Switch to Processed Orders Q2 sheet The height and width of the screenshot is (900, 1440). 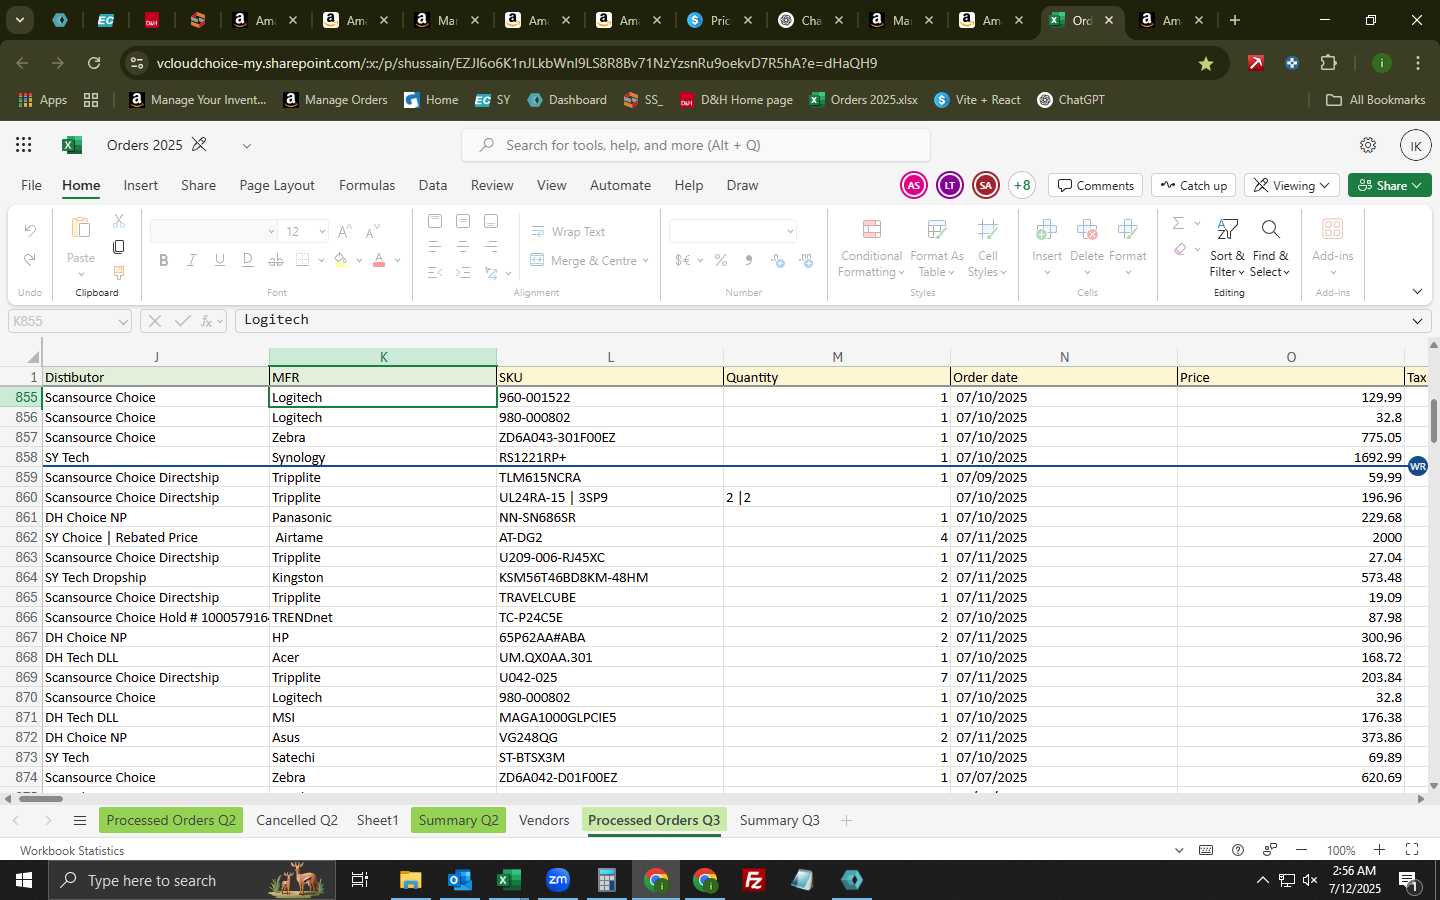(x=171, y=820)
